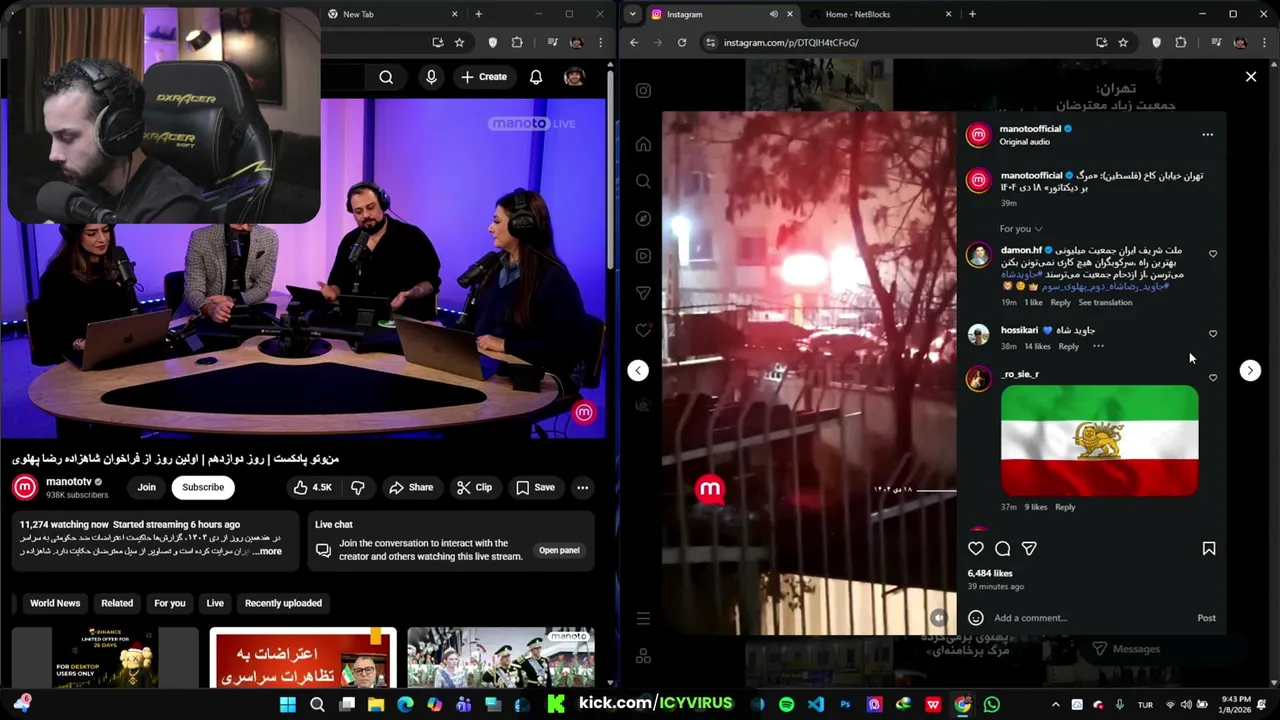1280x720 pixels.
Task: Start YouTube voice search with microphone
Action: (431, 77)
